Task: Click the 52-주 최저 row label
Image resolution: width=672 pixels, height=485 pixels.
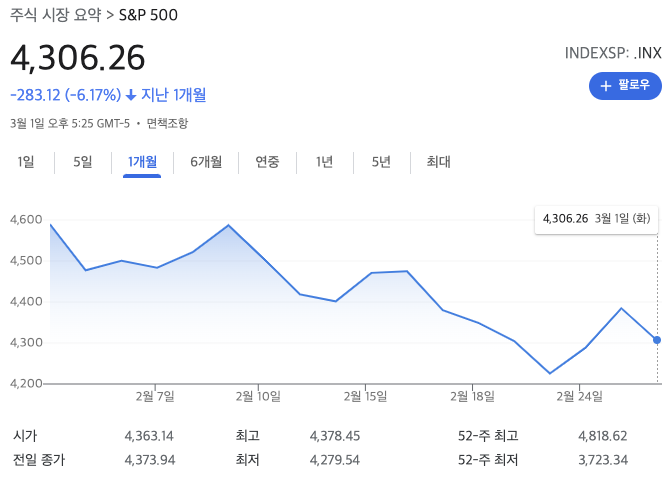Action: [488, 460]
